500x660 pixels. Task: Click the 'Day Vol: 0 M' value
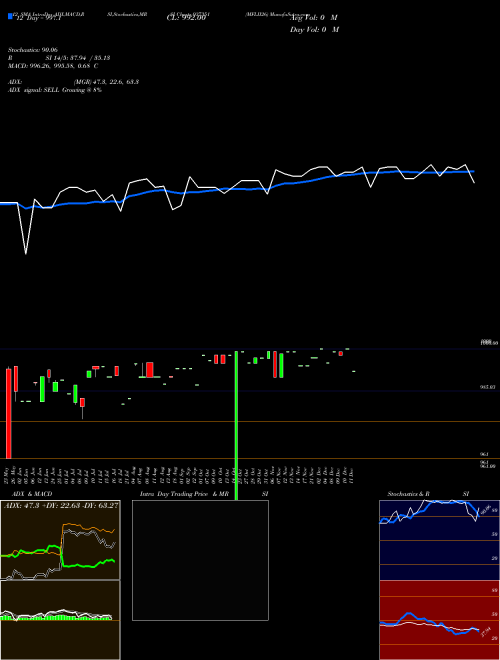[314, 30]
